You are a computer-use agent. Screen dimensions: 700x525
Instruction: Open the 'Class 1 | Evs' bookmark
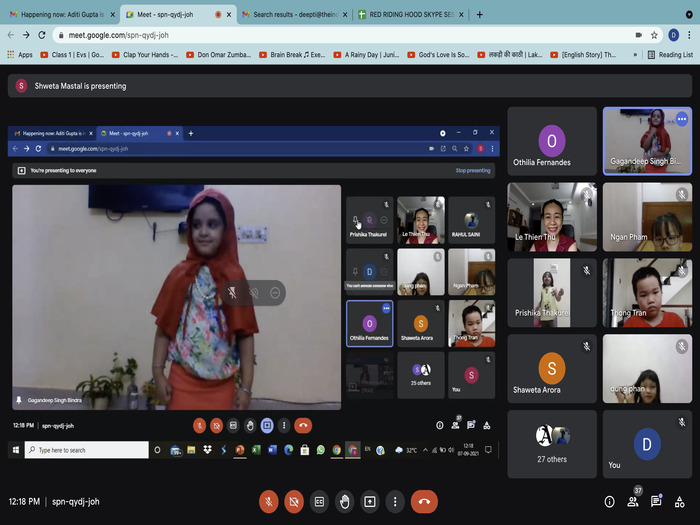tap(72, 54)
